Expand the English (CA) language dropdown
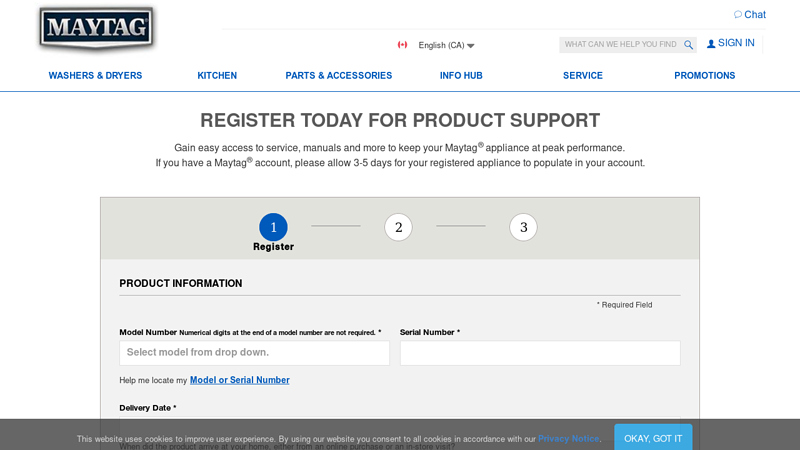The image size is (800, 450). click(446, 45)
